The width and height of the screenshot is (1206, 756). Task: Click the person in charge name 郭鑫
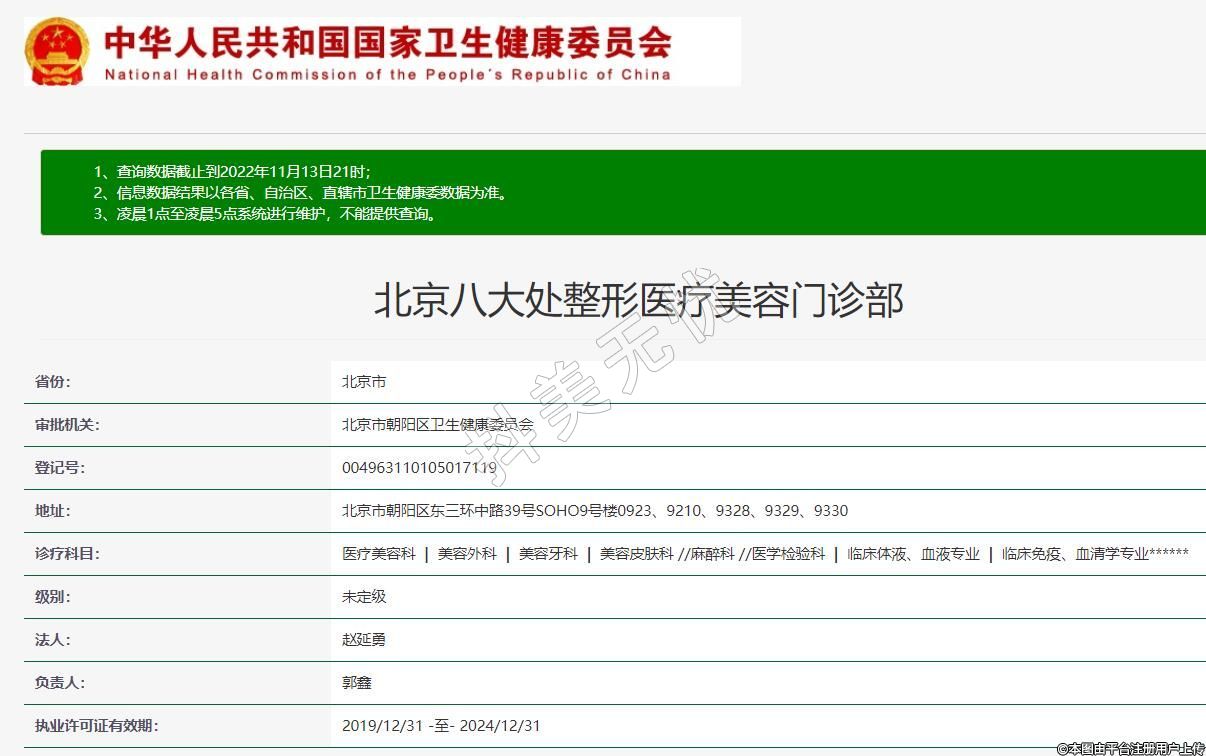coord(357,683)
